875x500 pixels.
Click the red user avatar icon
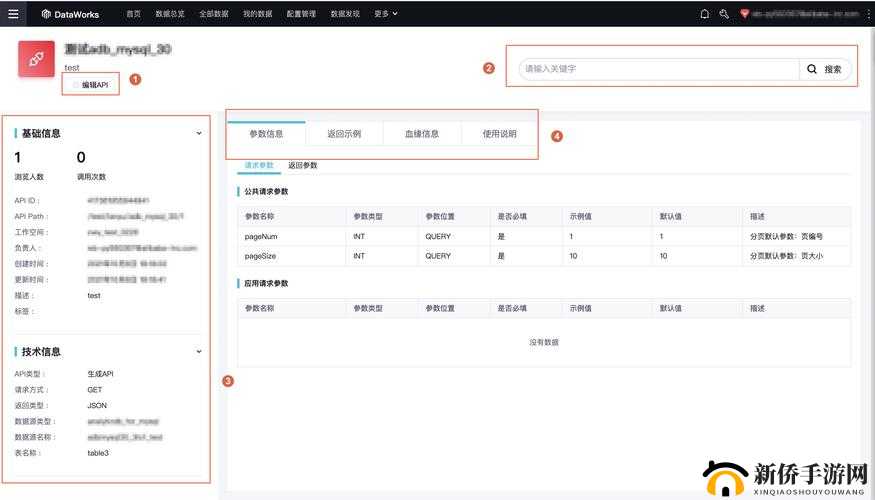coord(744,13)
